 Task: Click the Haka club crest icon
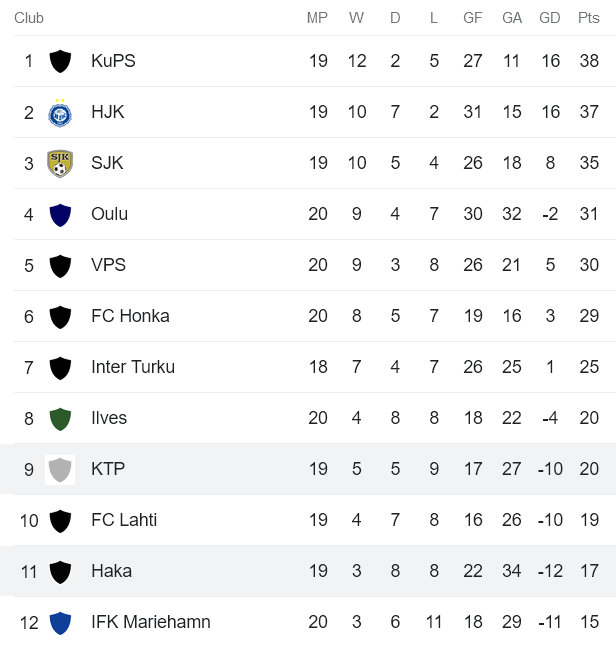pyautogui.click(x=60, y=571)
